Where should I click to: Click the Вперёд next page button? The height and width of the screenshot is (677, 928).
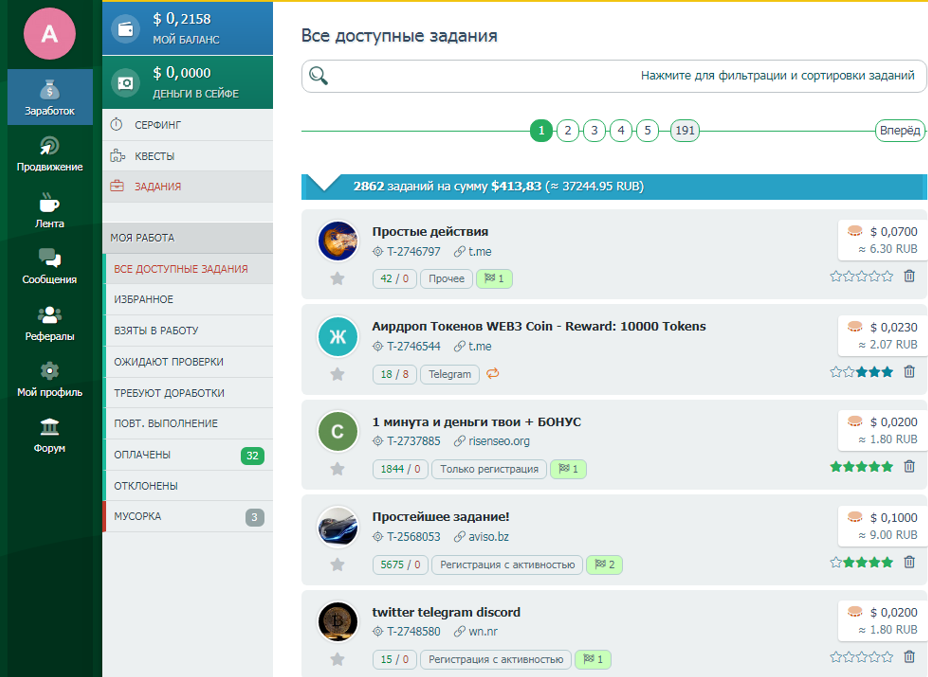coord(900,130)
